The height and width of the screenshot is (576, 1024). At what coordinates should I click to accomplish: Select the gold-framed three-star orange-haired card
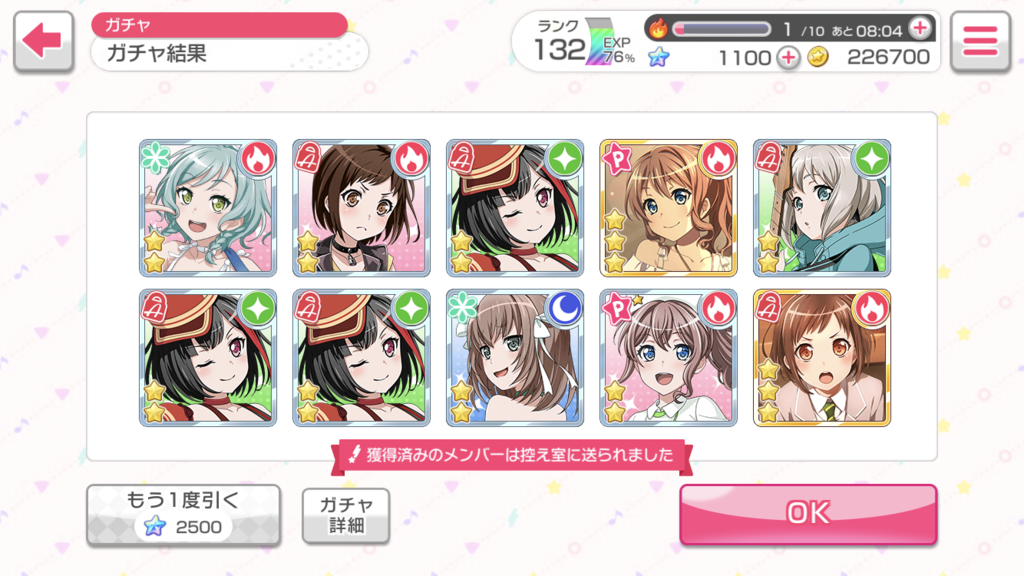tap(668, 208)
